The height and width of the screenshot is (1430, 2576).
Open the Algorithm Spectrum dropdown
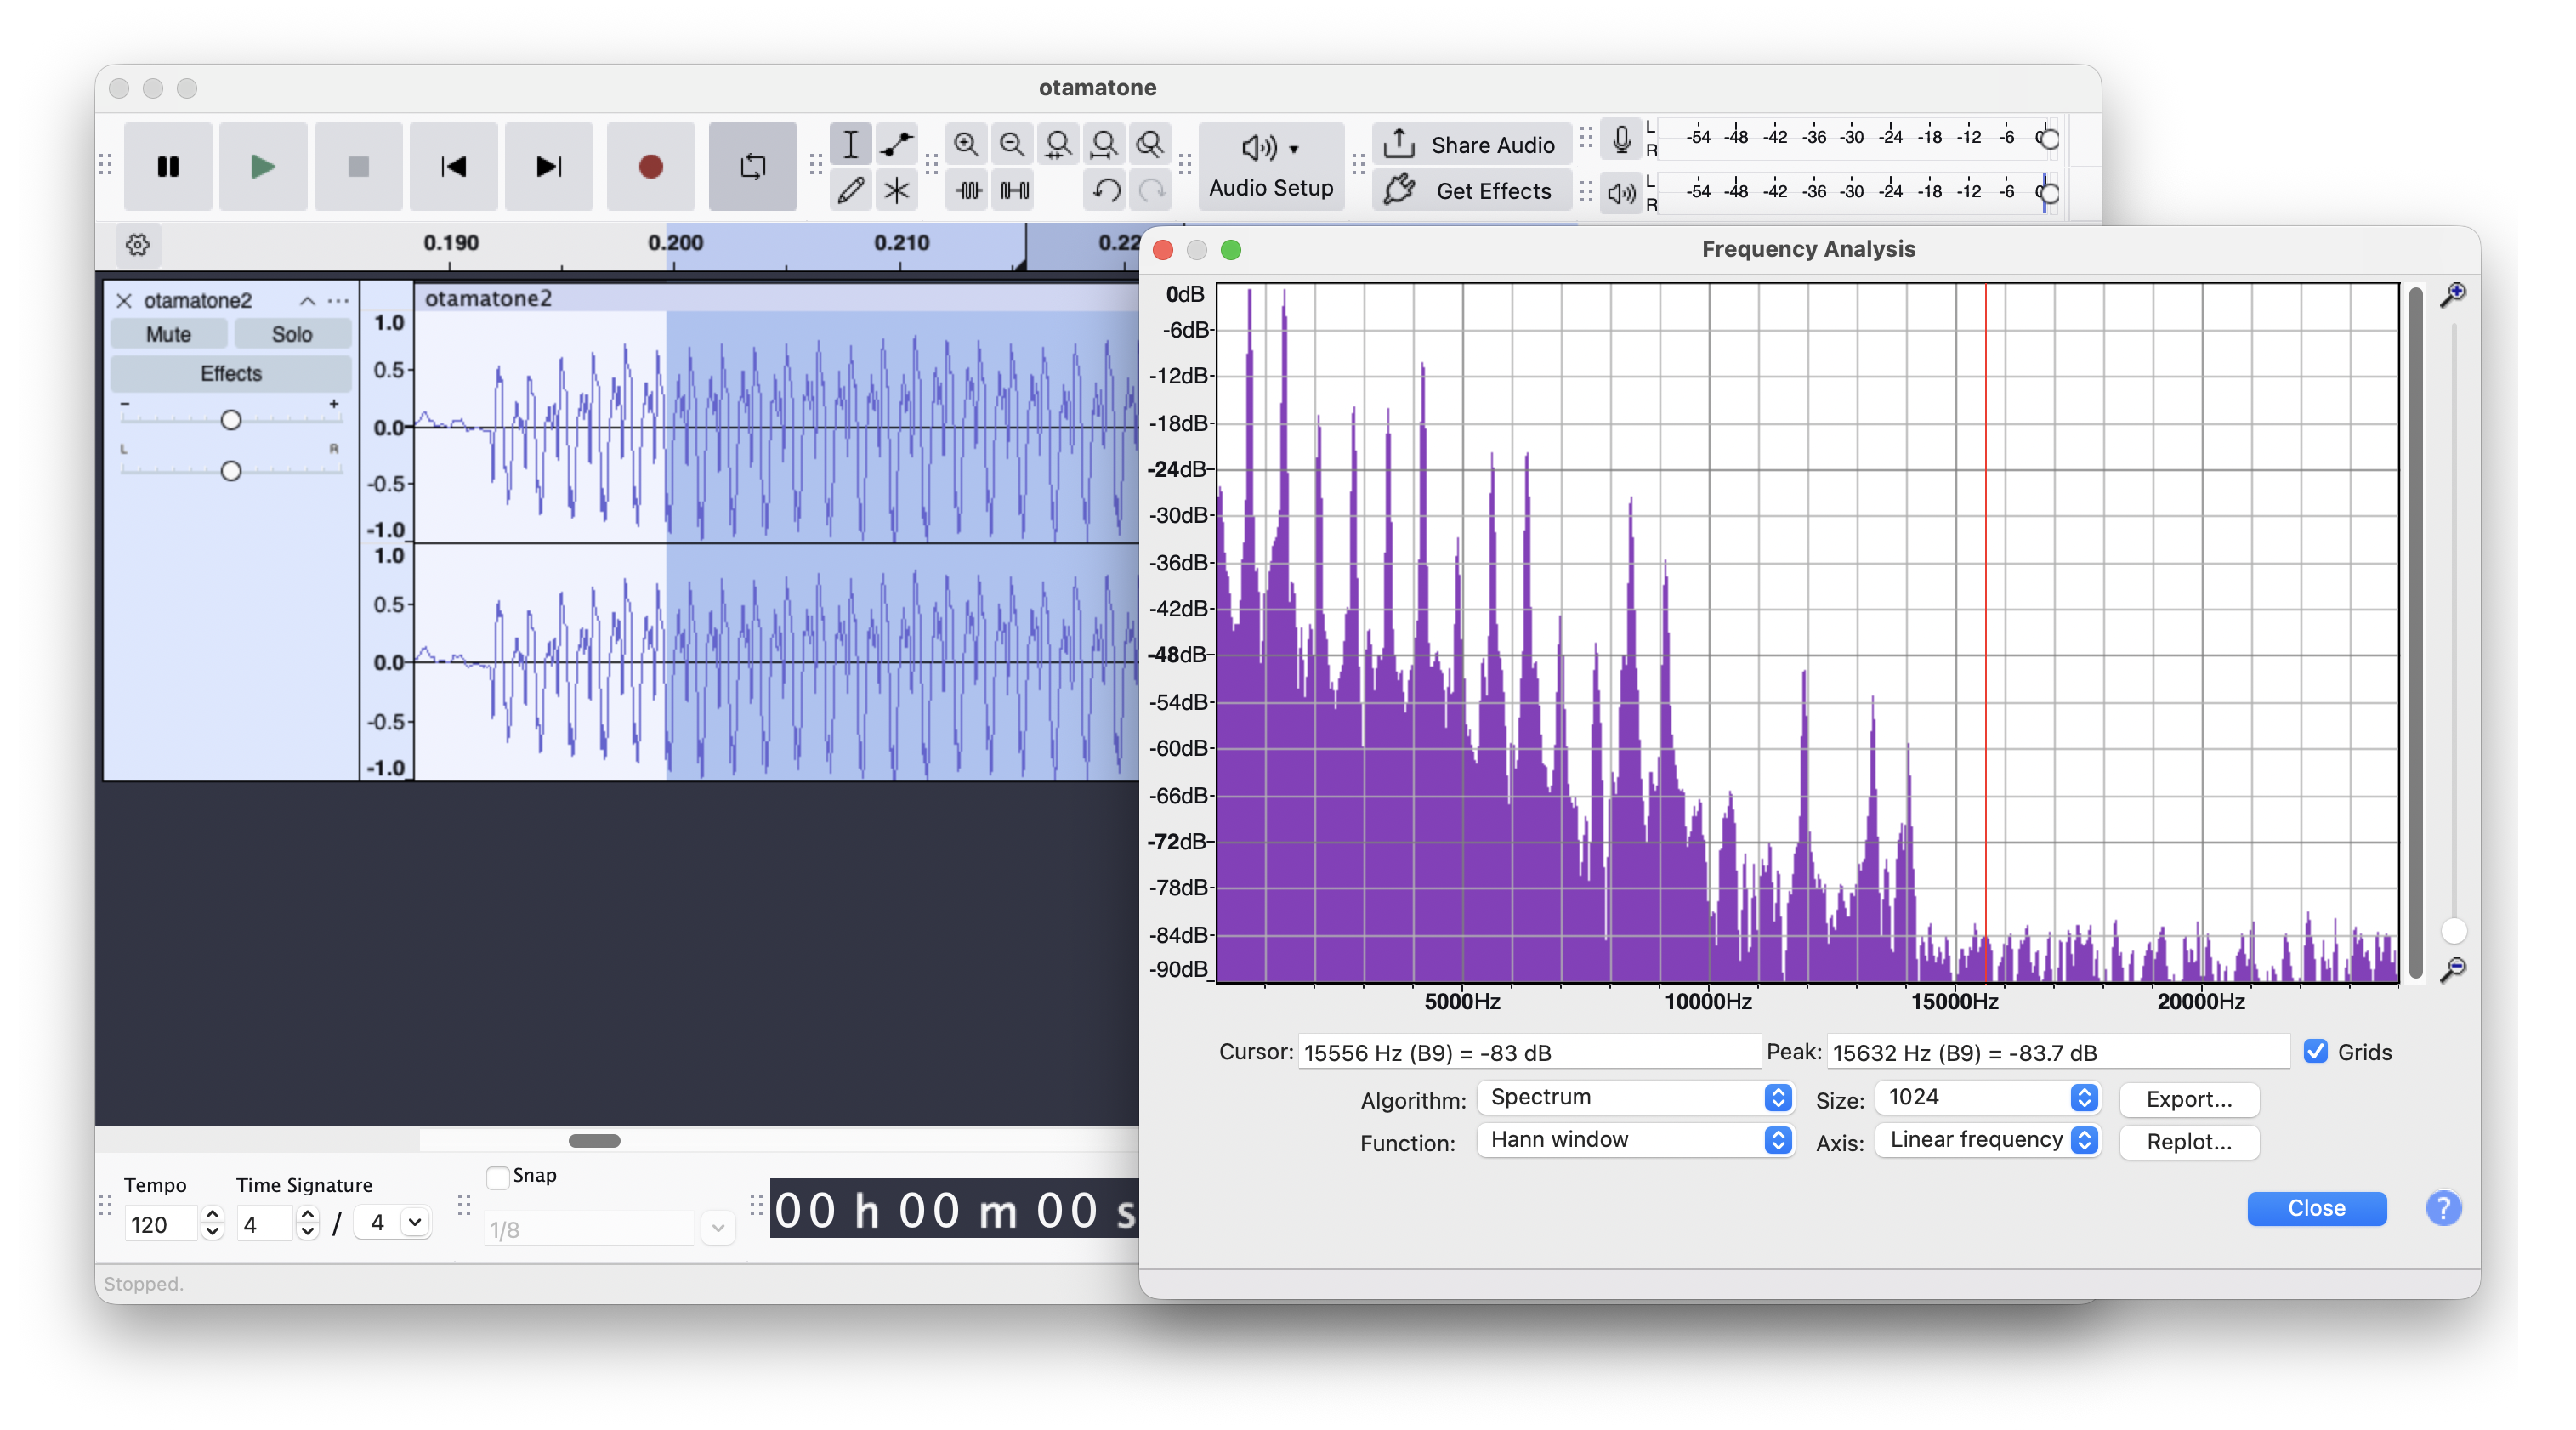click(1634, 1097)
